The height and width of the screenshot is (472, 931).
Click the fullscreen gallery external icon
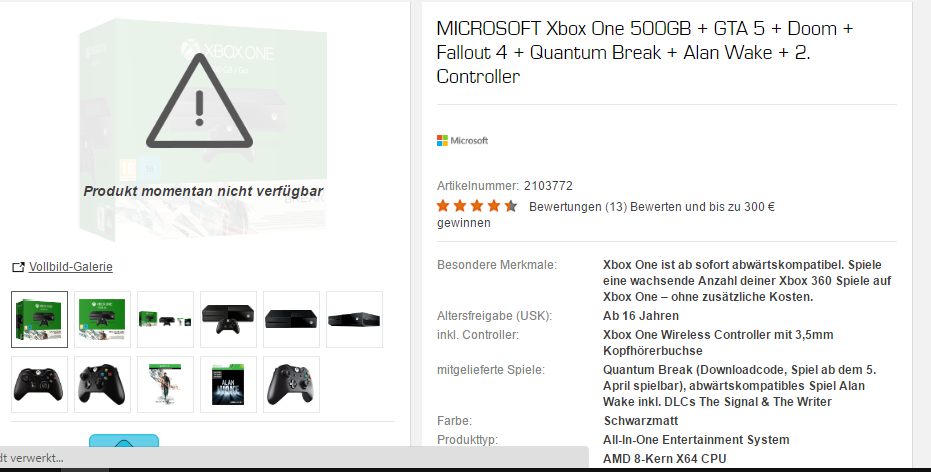tap(18, 267)
